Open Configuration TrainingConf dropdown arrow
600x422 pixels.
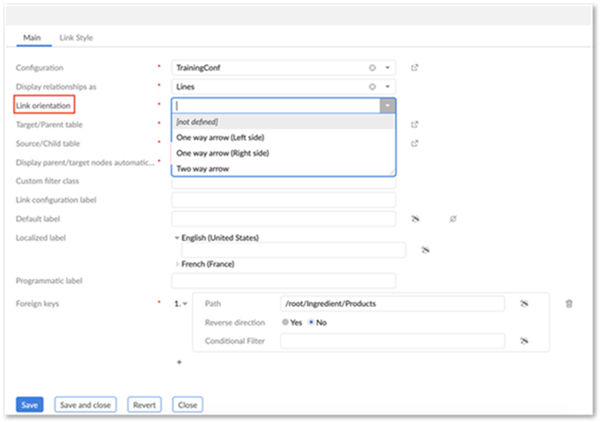point(387,68)
